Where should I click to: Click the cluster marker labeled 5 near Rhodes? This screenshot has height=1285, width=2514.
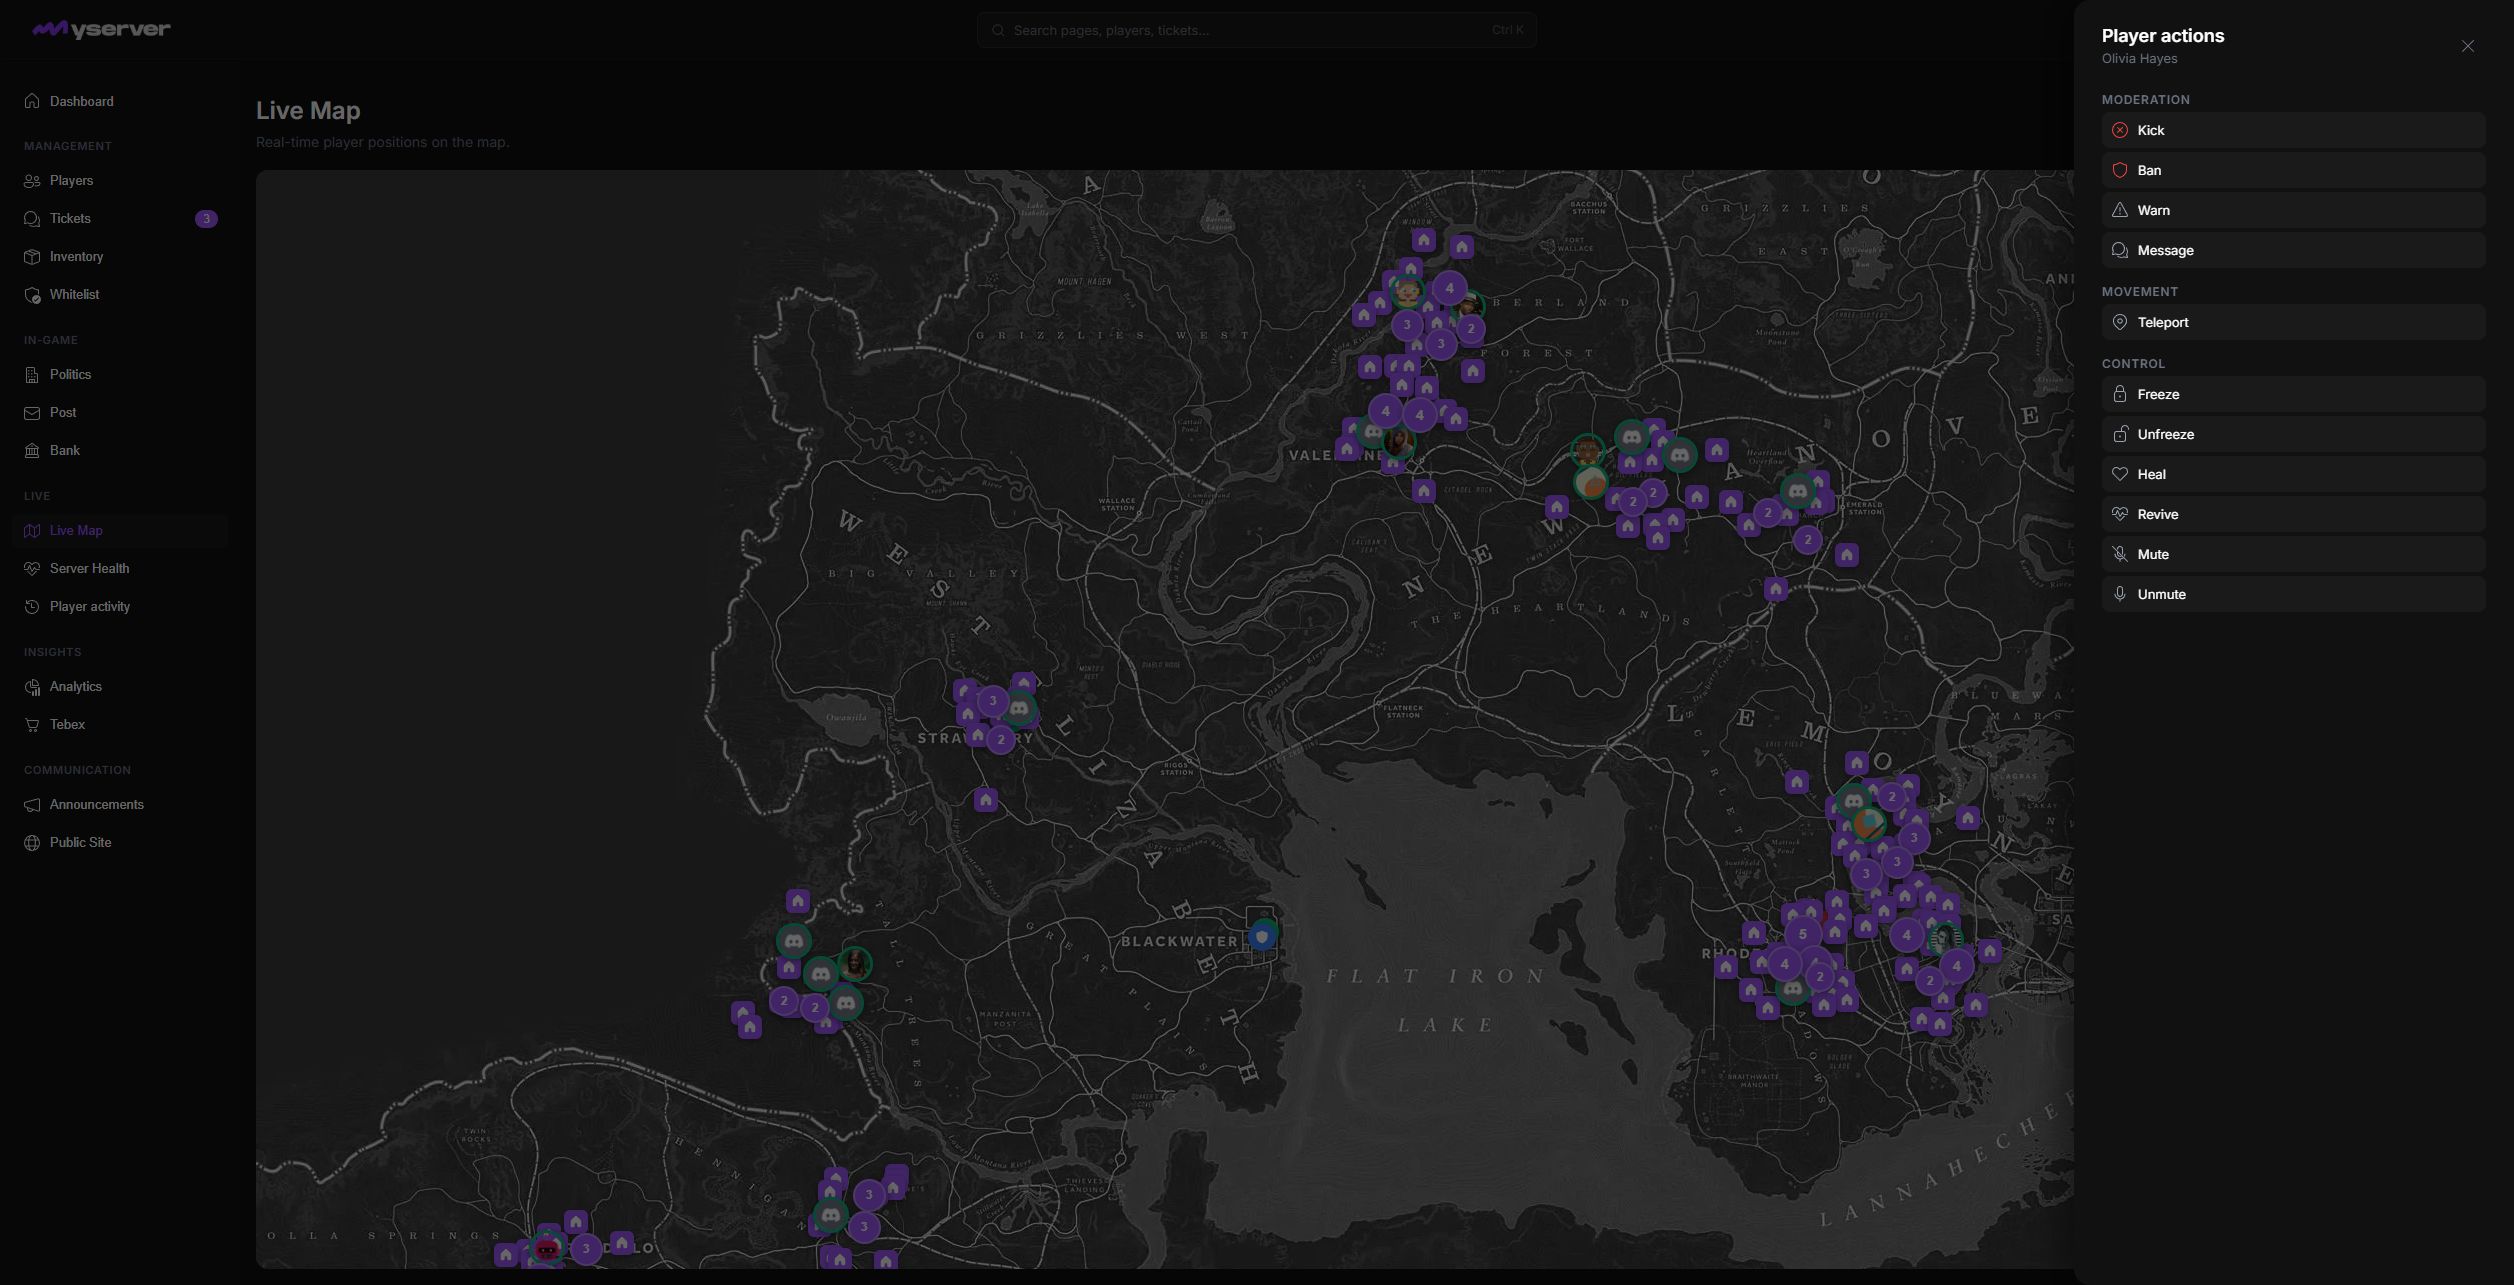tap(1803, 934)
